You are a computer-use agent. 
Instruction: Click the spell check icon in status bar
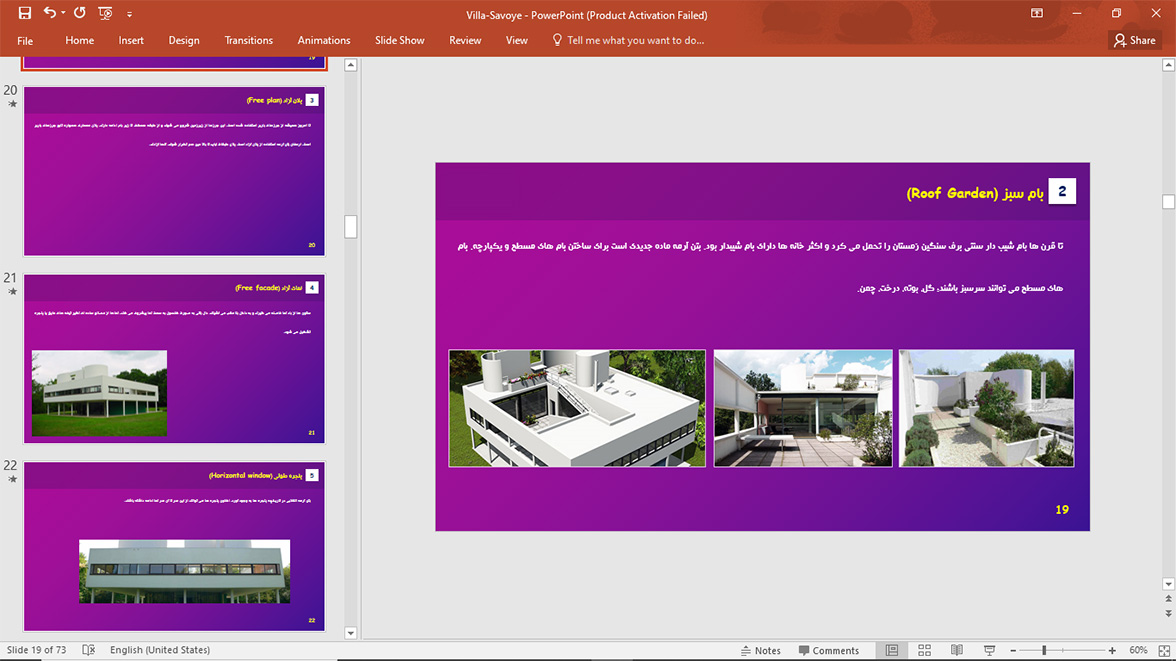click(x=88, y=650)
